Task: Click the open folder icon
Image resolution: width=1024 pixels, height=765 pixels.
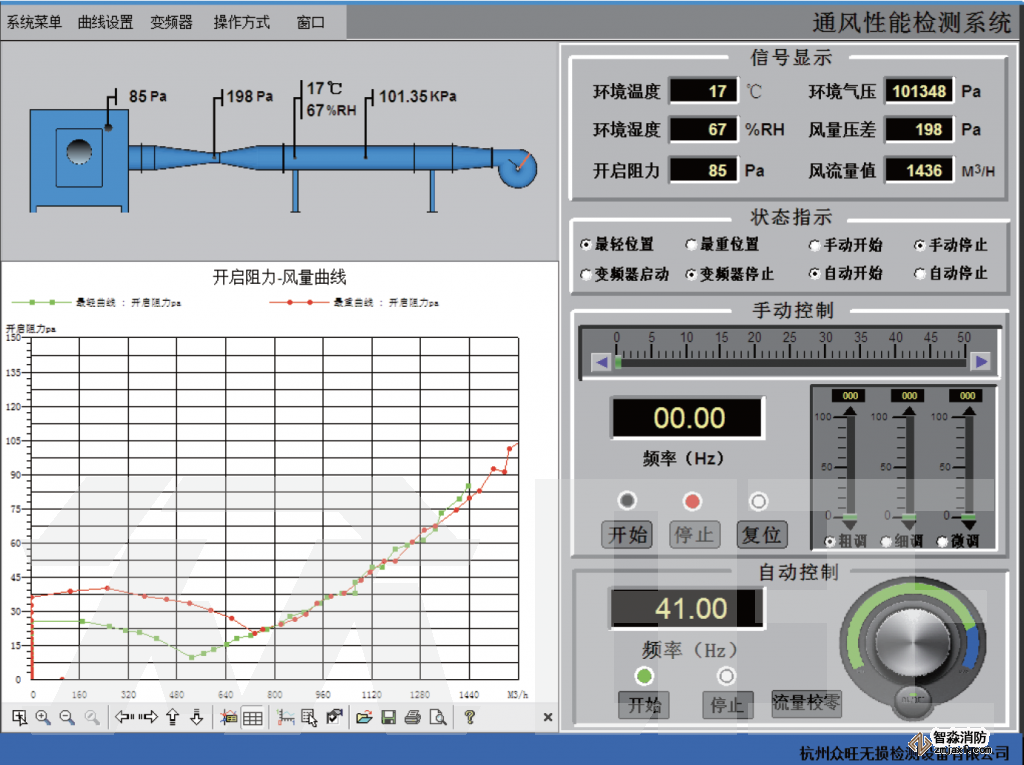Action: [364, 717]
